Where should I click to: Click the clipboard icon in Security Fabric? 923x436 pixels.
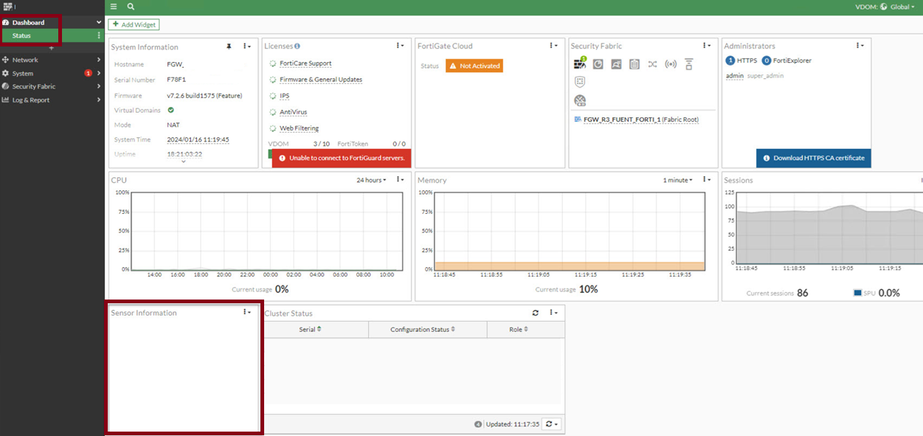[634, 64]
